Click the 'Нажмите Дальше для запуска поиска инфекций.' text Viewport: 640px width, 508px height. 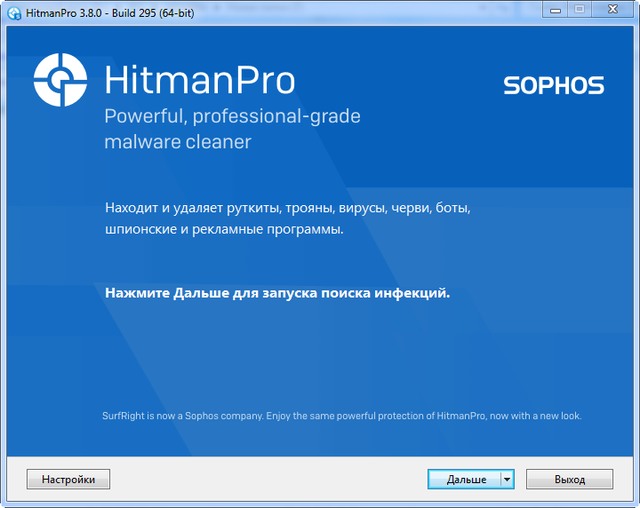[278, 293]
